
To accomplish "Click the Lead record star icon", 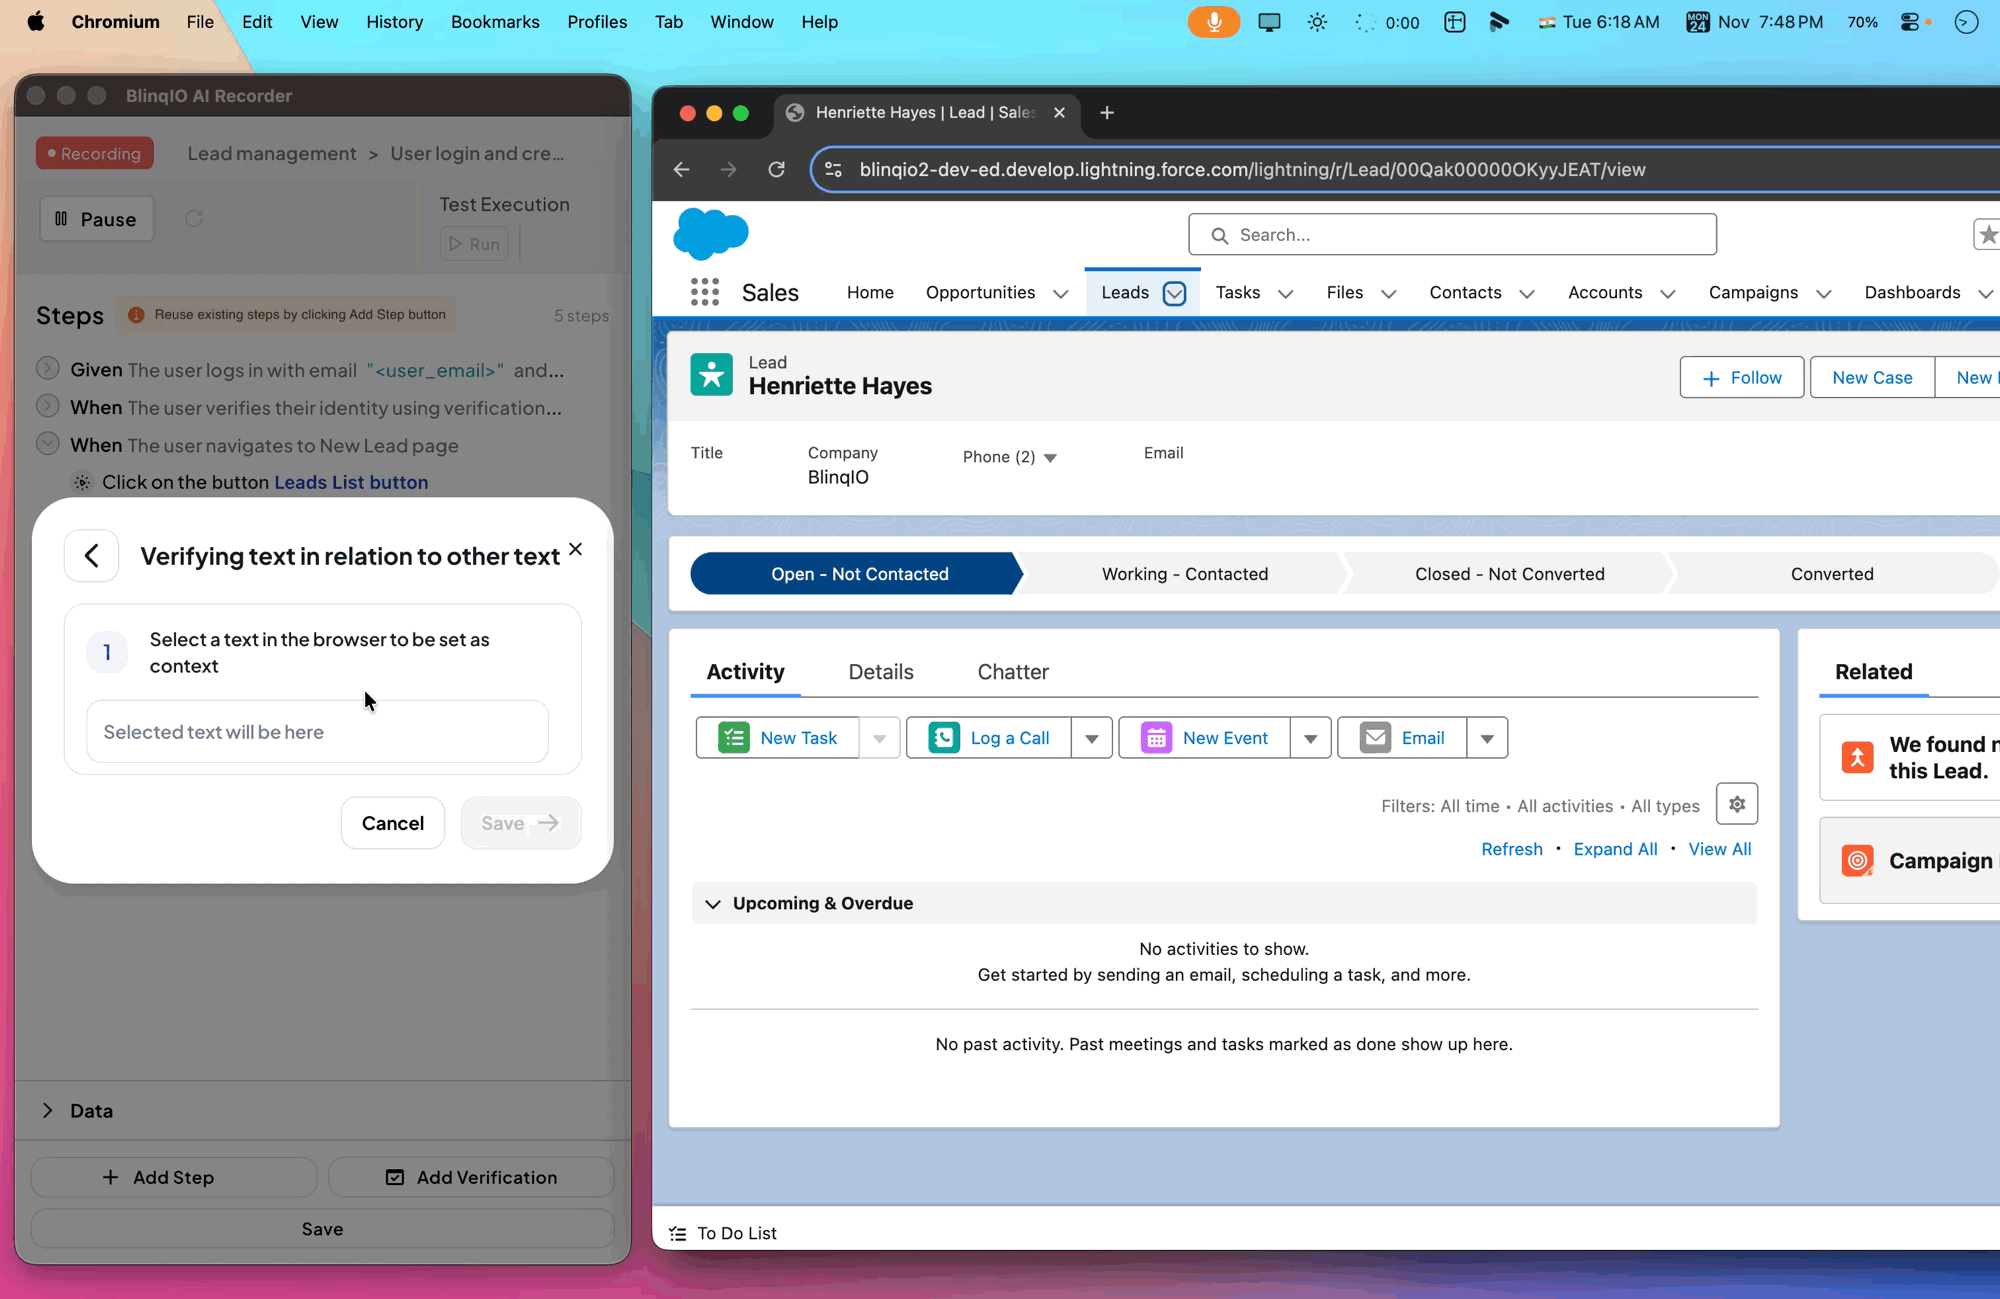I will click(711, 375).
